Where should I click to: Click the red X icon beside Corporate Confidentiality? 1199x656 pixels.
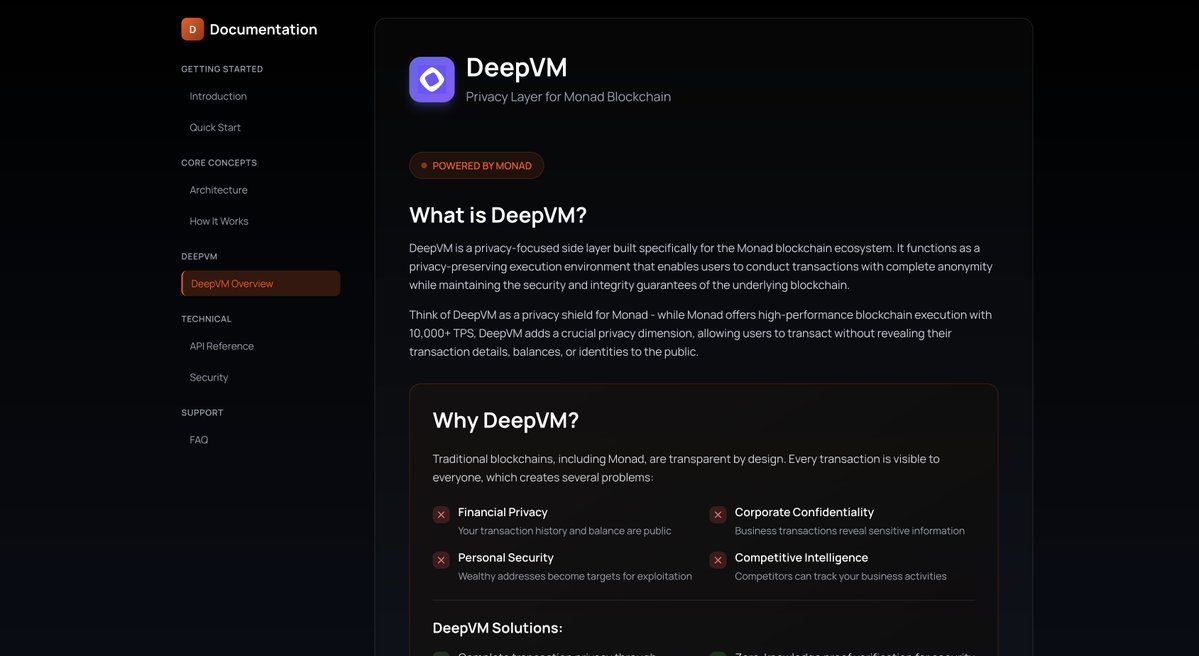718,515
